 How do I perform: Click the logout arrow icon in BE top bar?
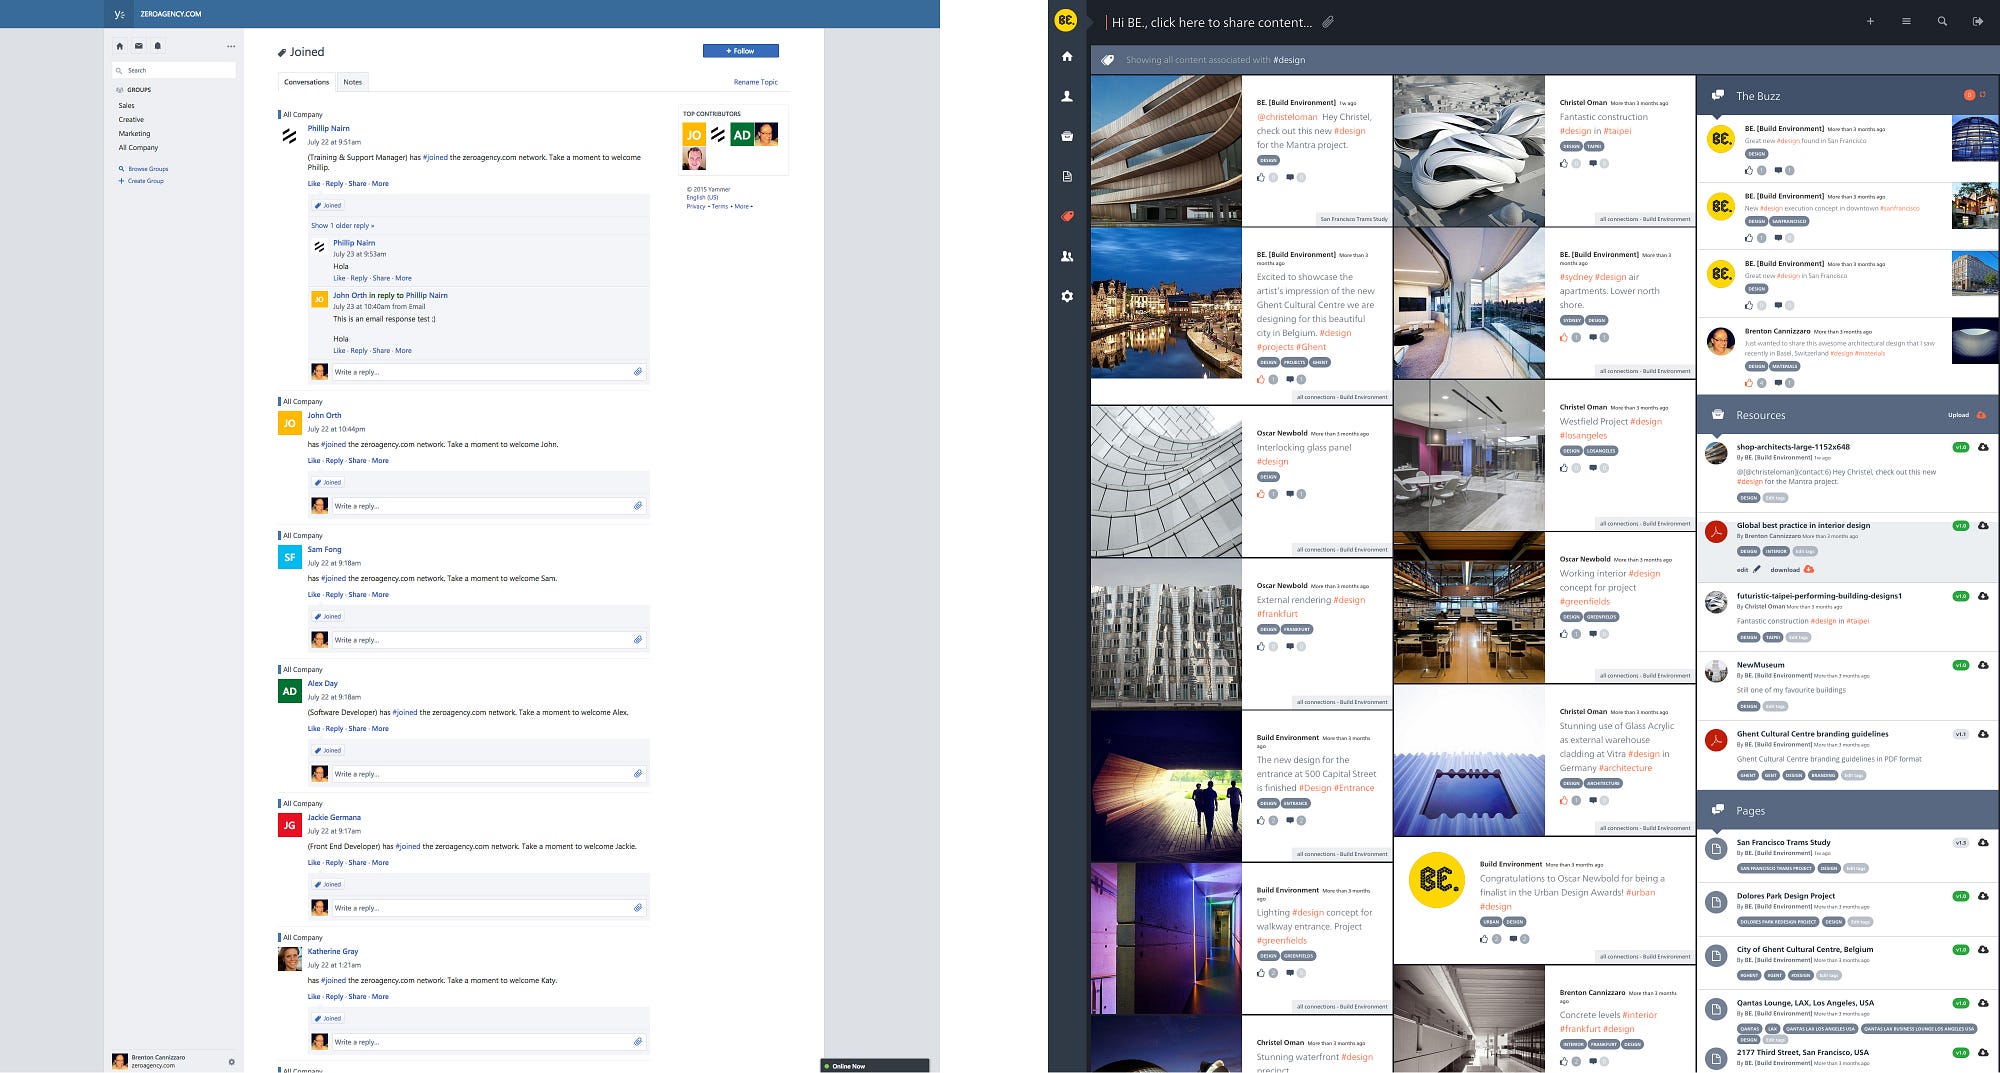click(x=1978, y=21)
